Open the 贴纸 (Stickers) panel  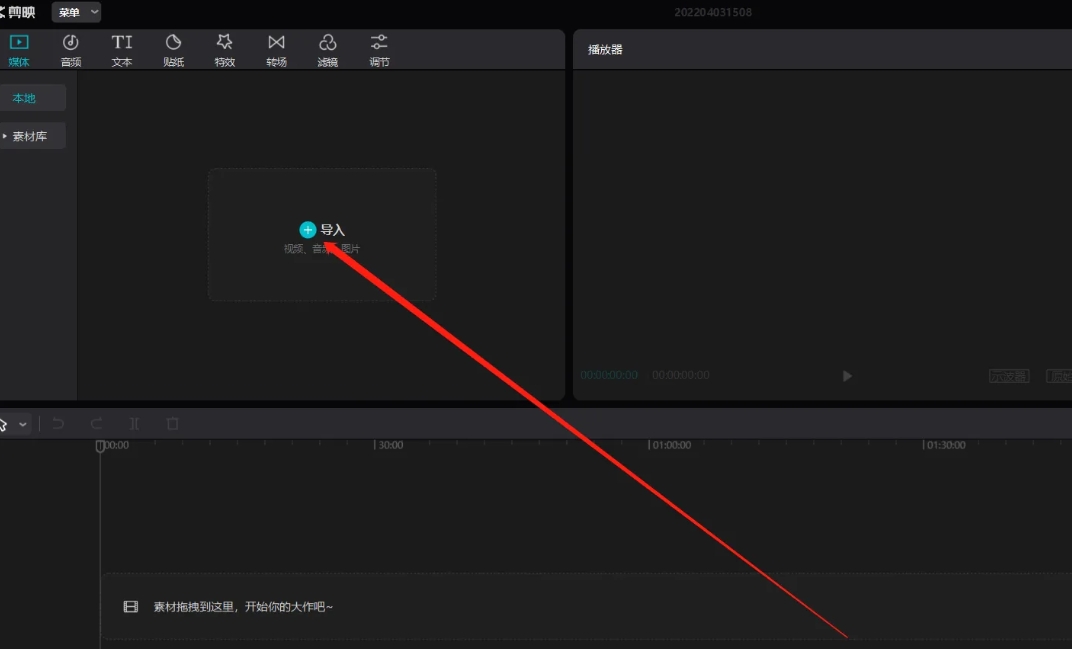pos(174,50)
